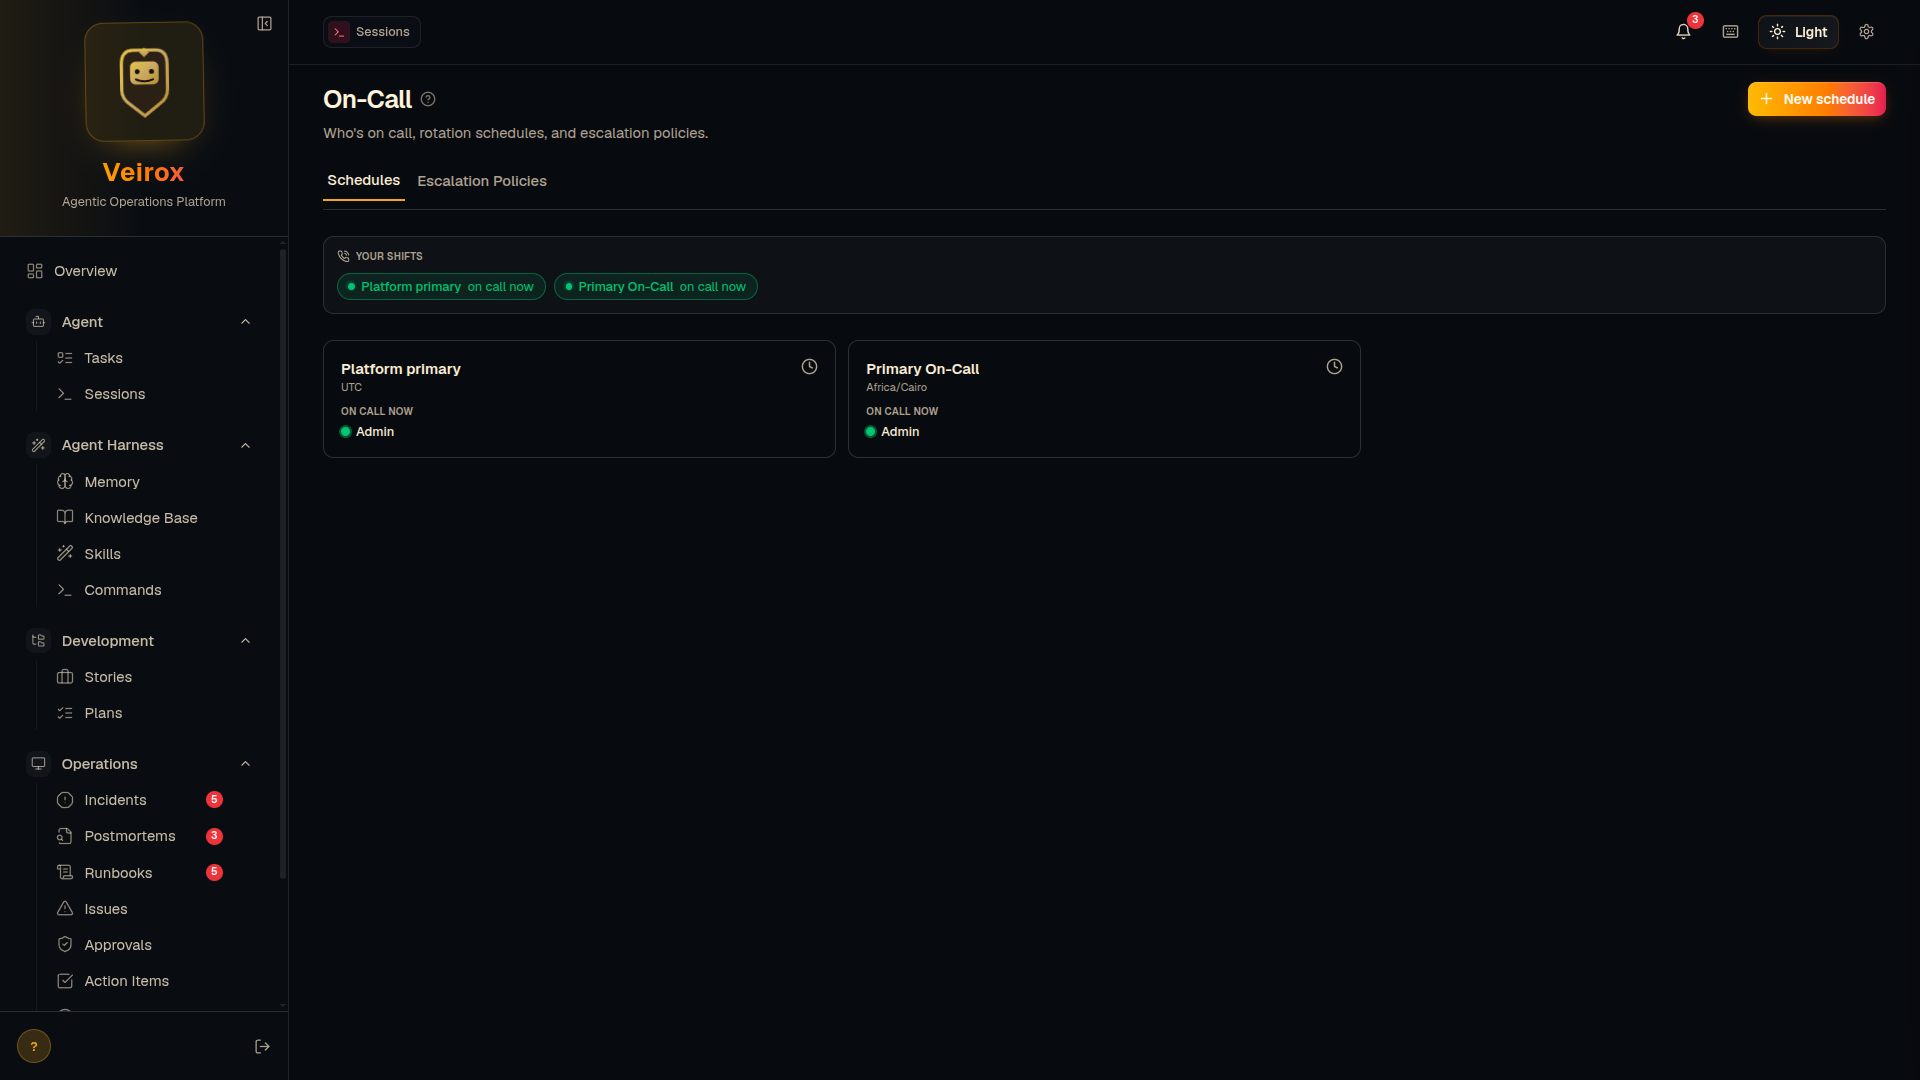Click the clock icon on Platform primary card
This screenshot has width=1920, height=1080.
809,367
